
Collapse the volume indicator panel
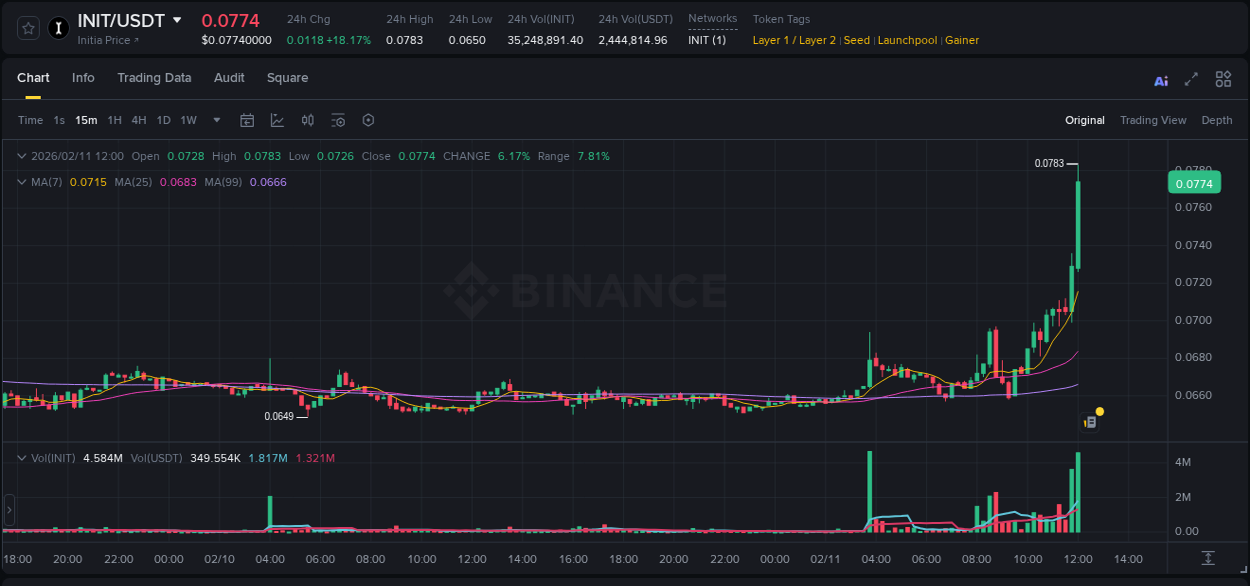20,457
